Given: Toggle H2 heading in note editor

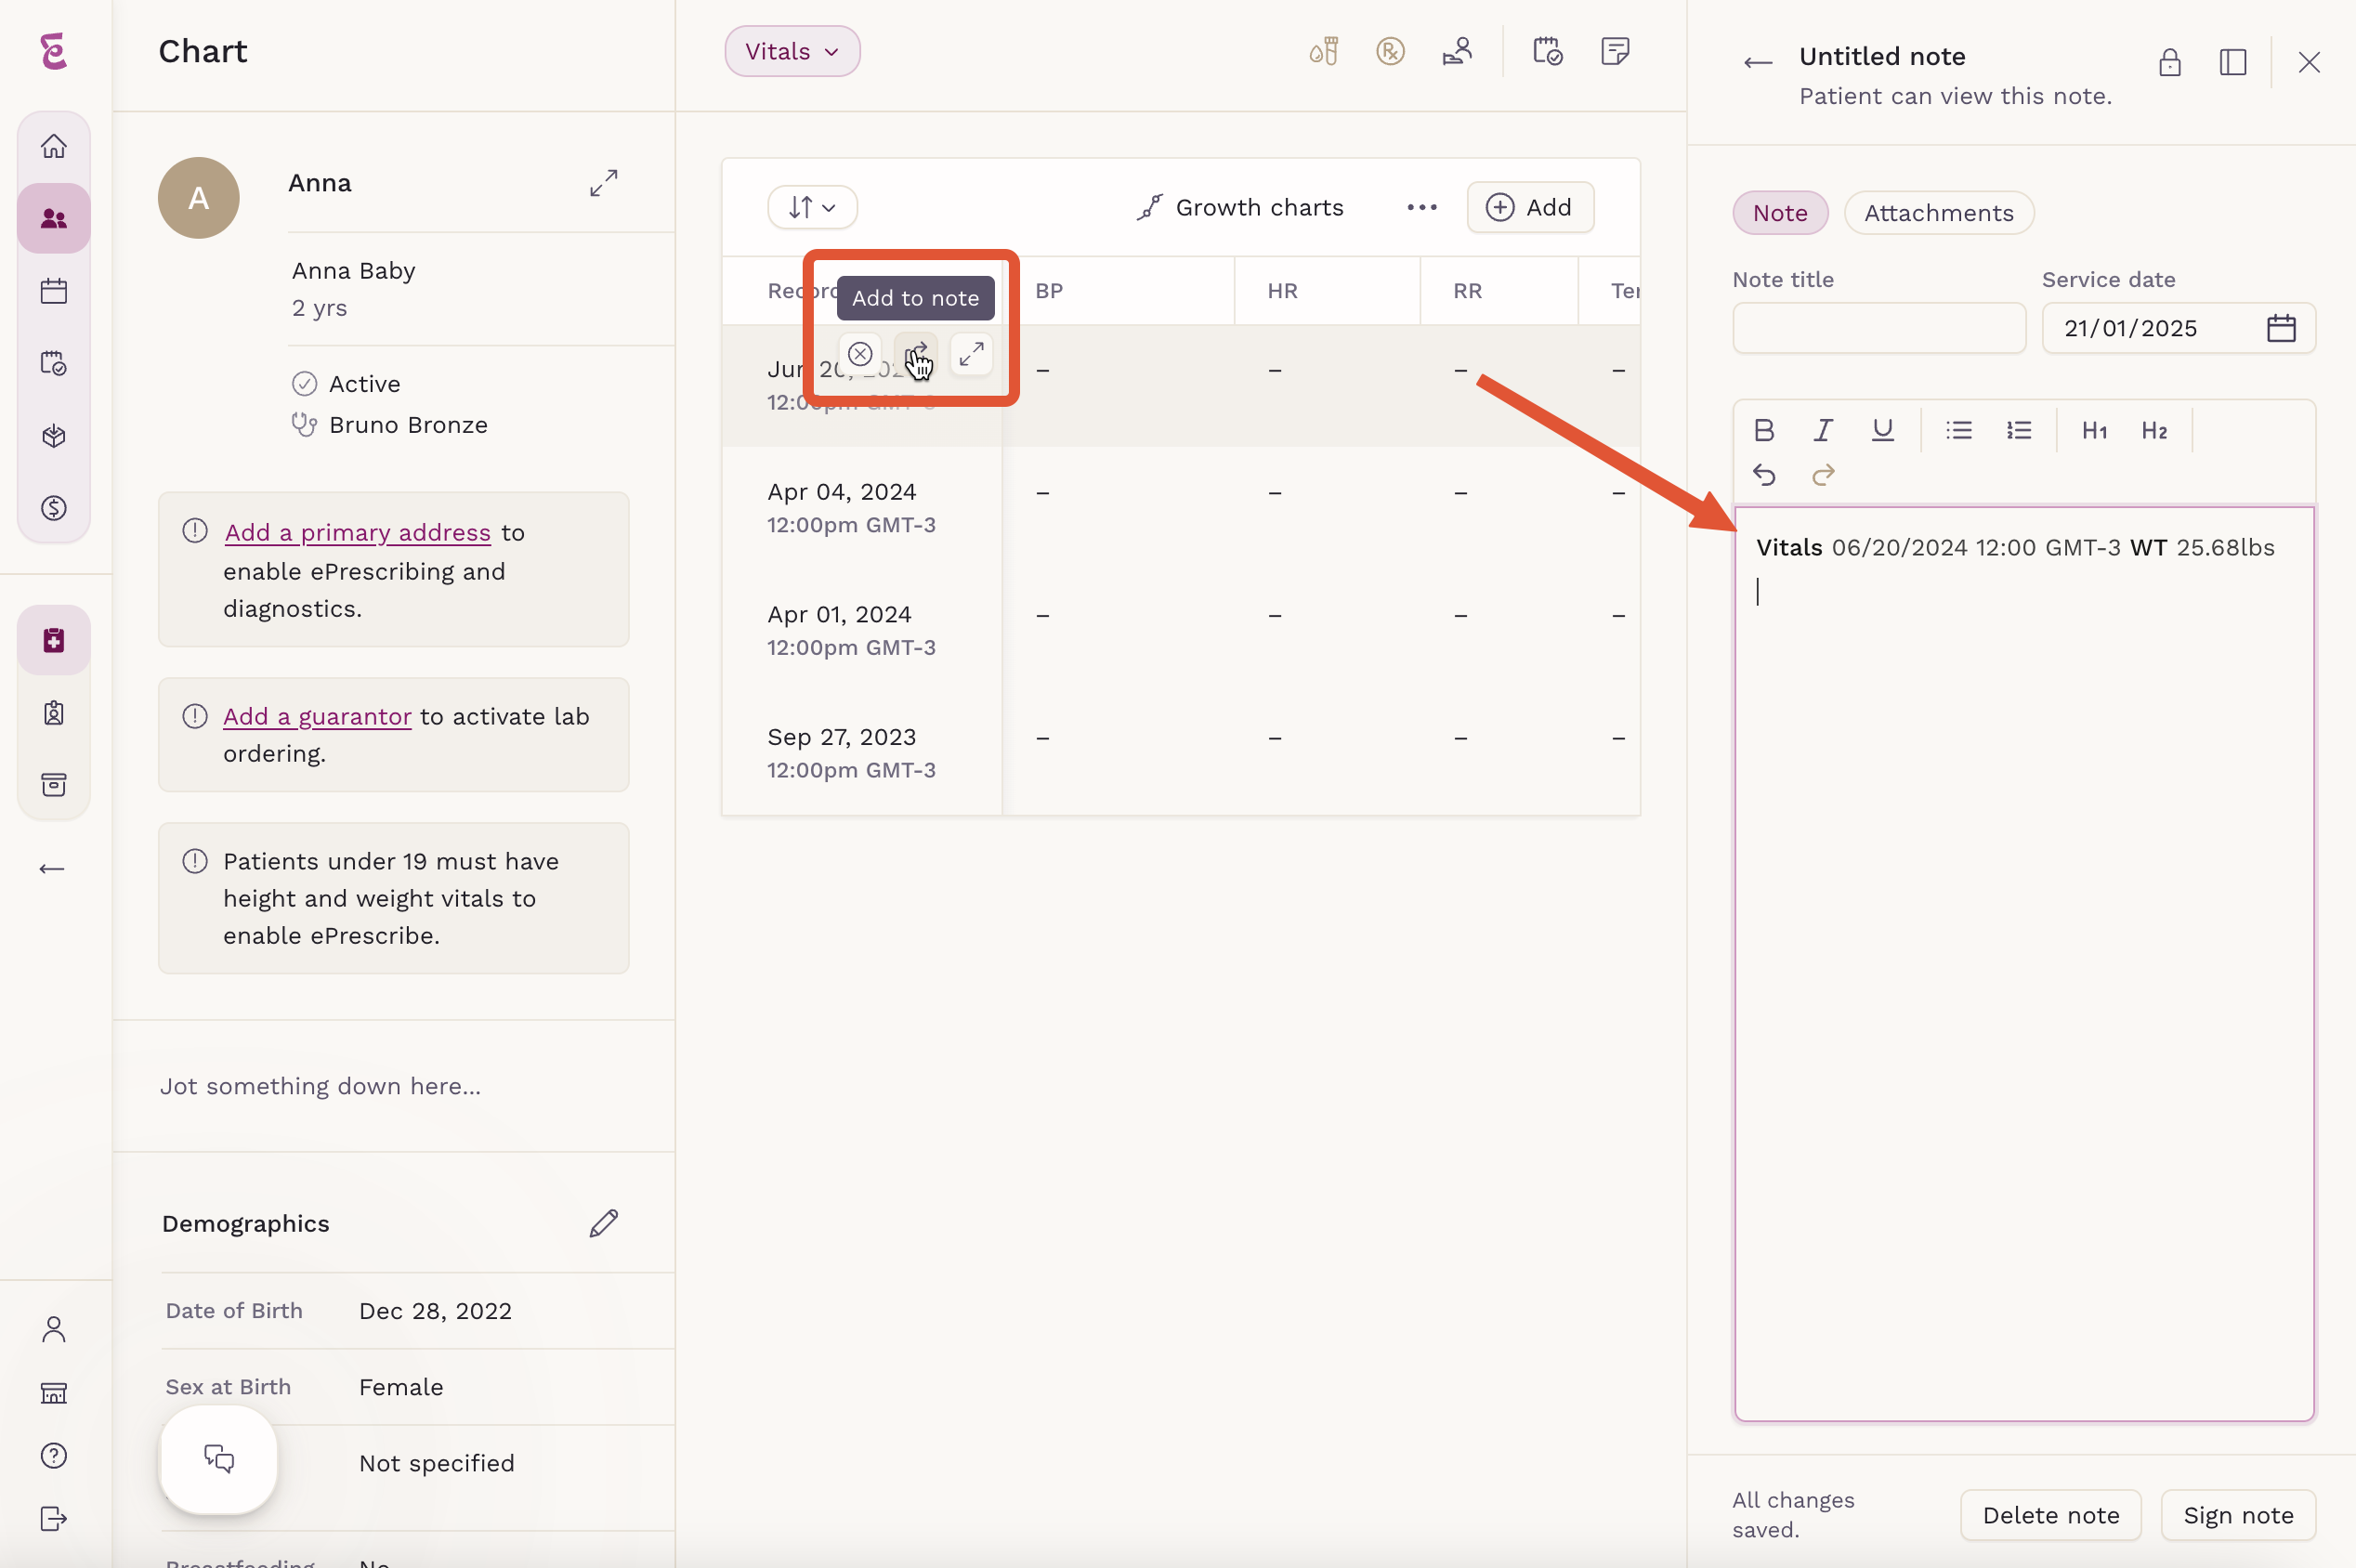Looking at the screenshot, I should [2154, 430].
